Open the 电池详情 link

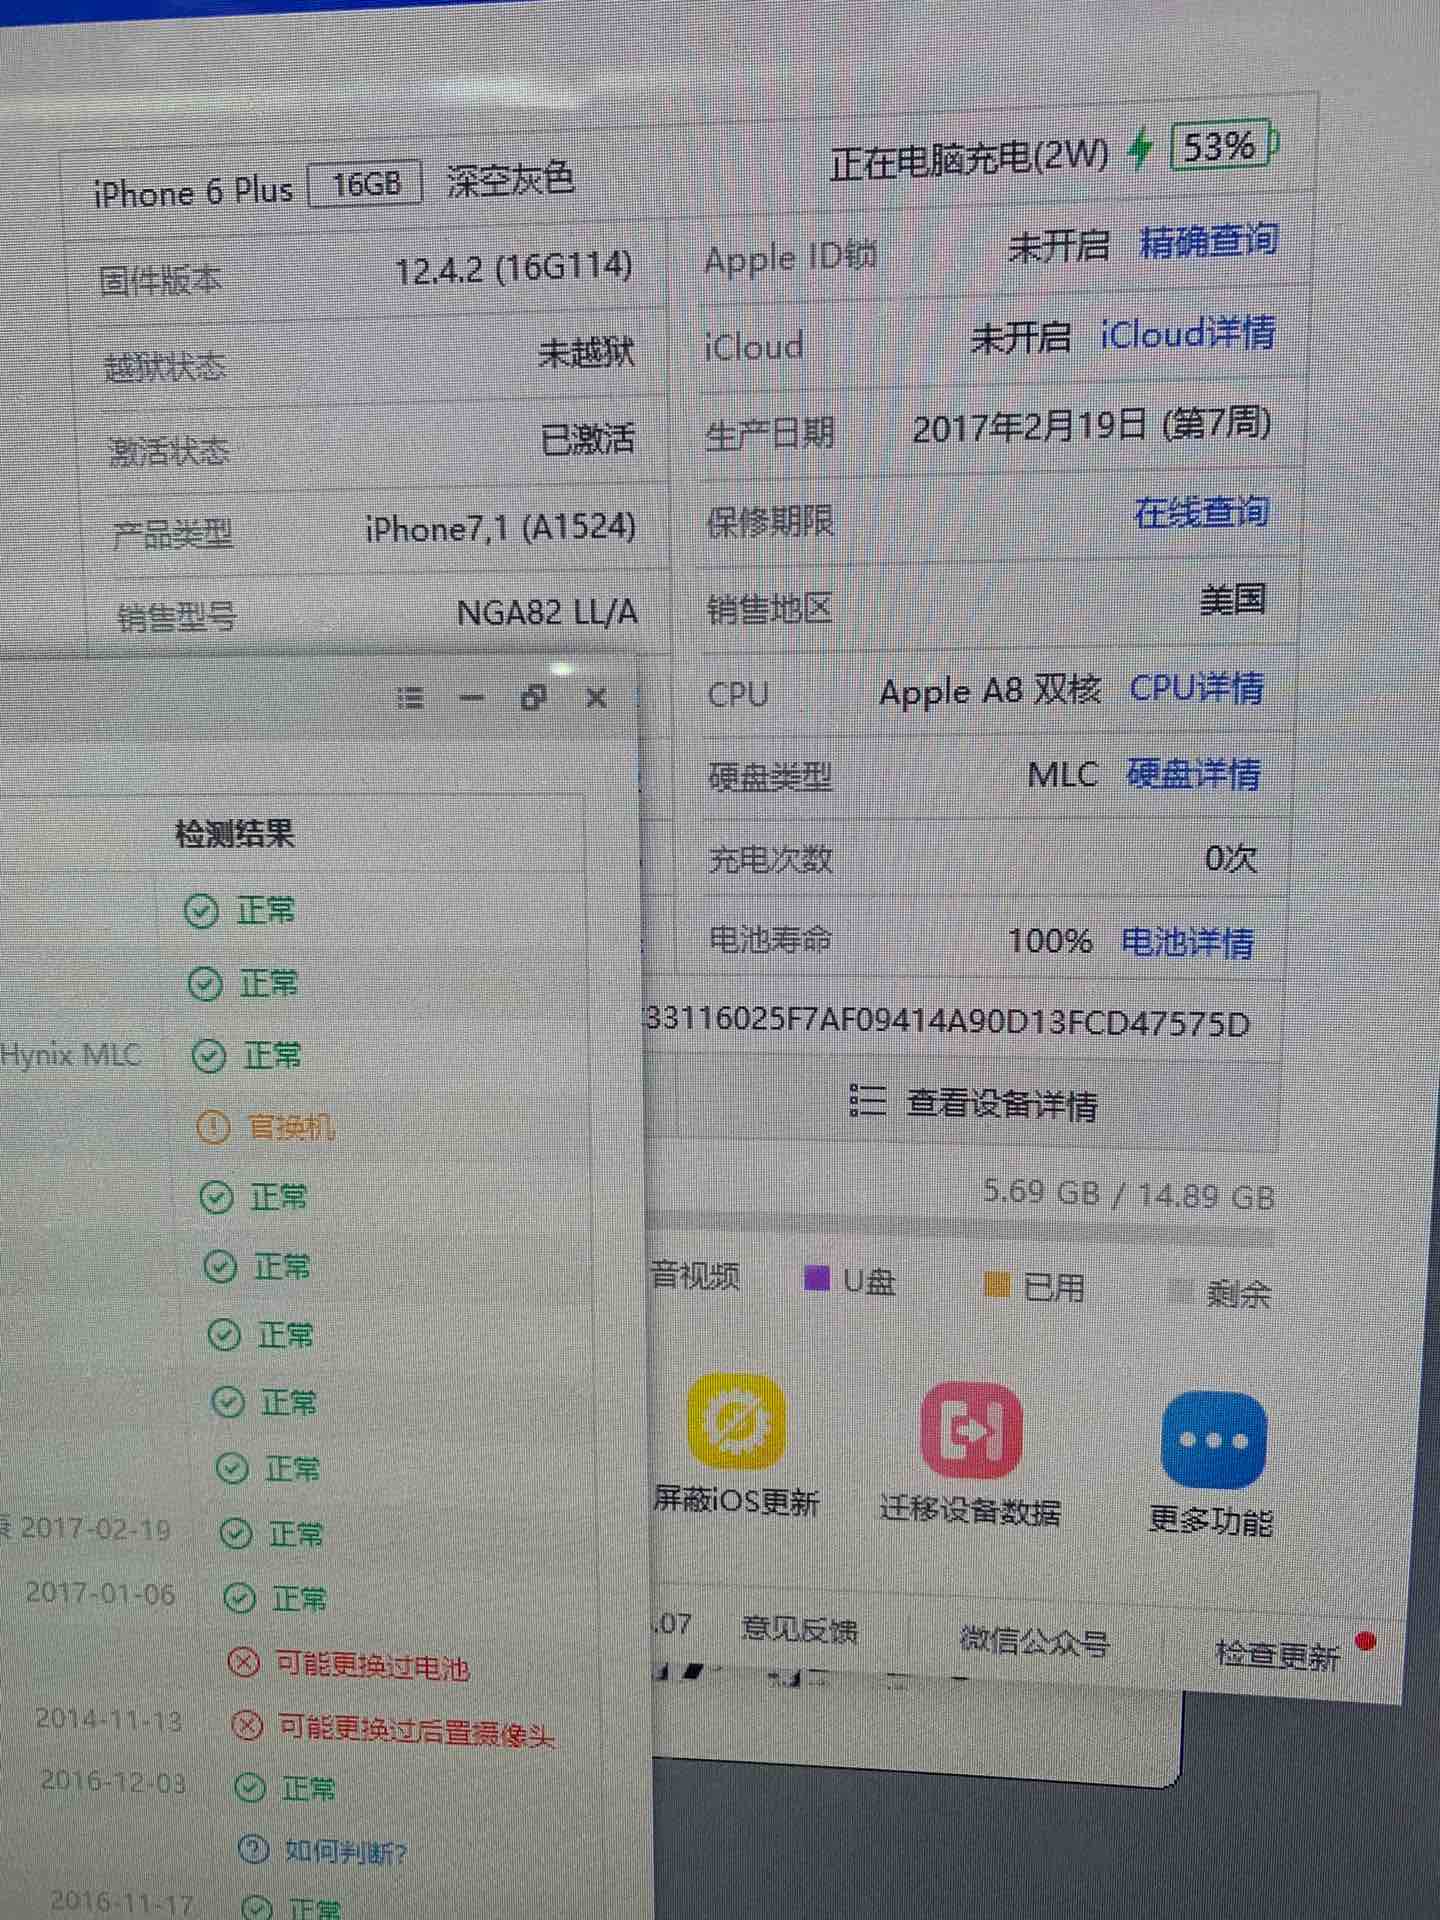[x=1187, y=941]
